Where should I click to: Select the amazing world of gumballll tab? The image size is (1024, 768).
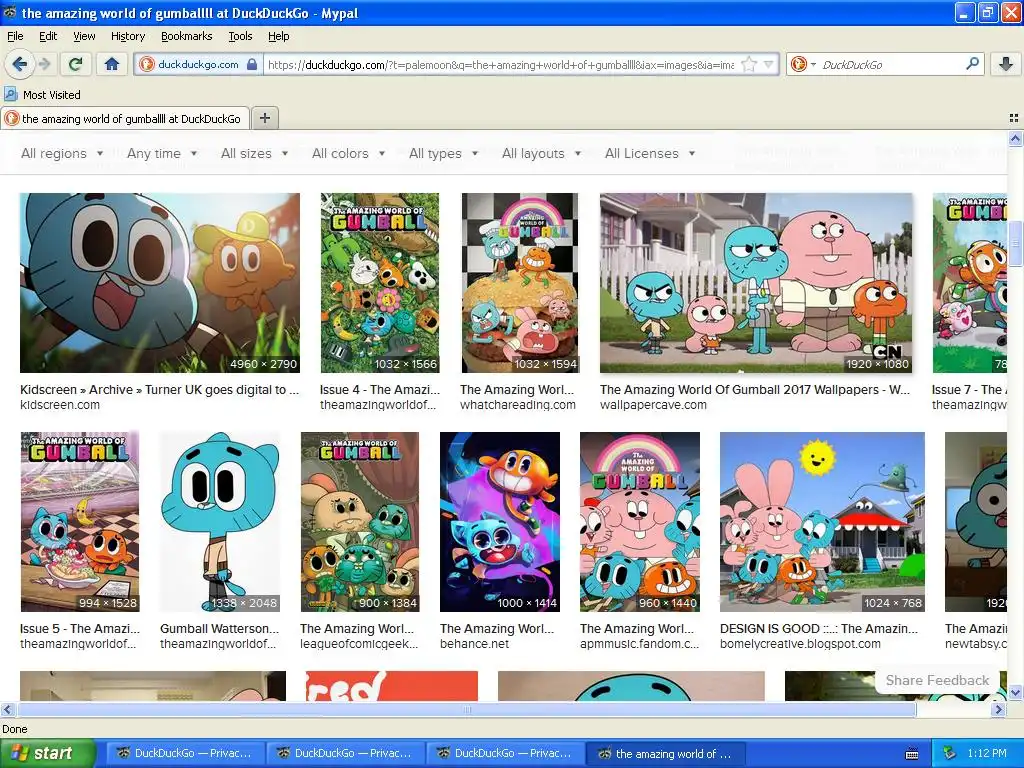125,118
